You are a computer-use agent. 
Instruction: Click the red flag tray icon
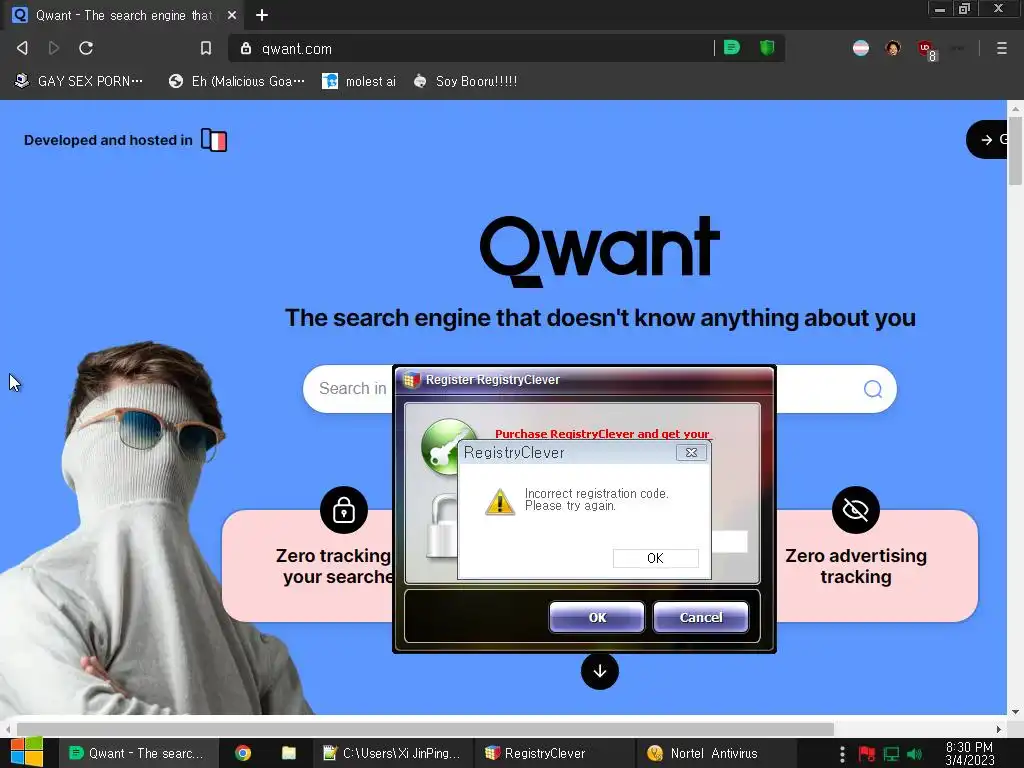(x=867, y=754)
